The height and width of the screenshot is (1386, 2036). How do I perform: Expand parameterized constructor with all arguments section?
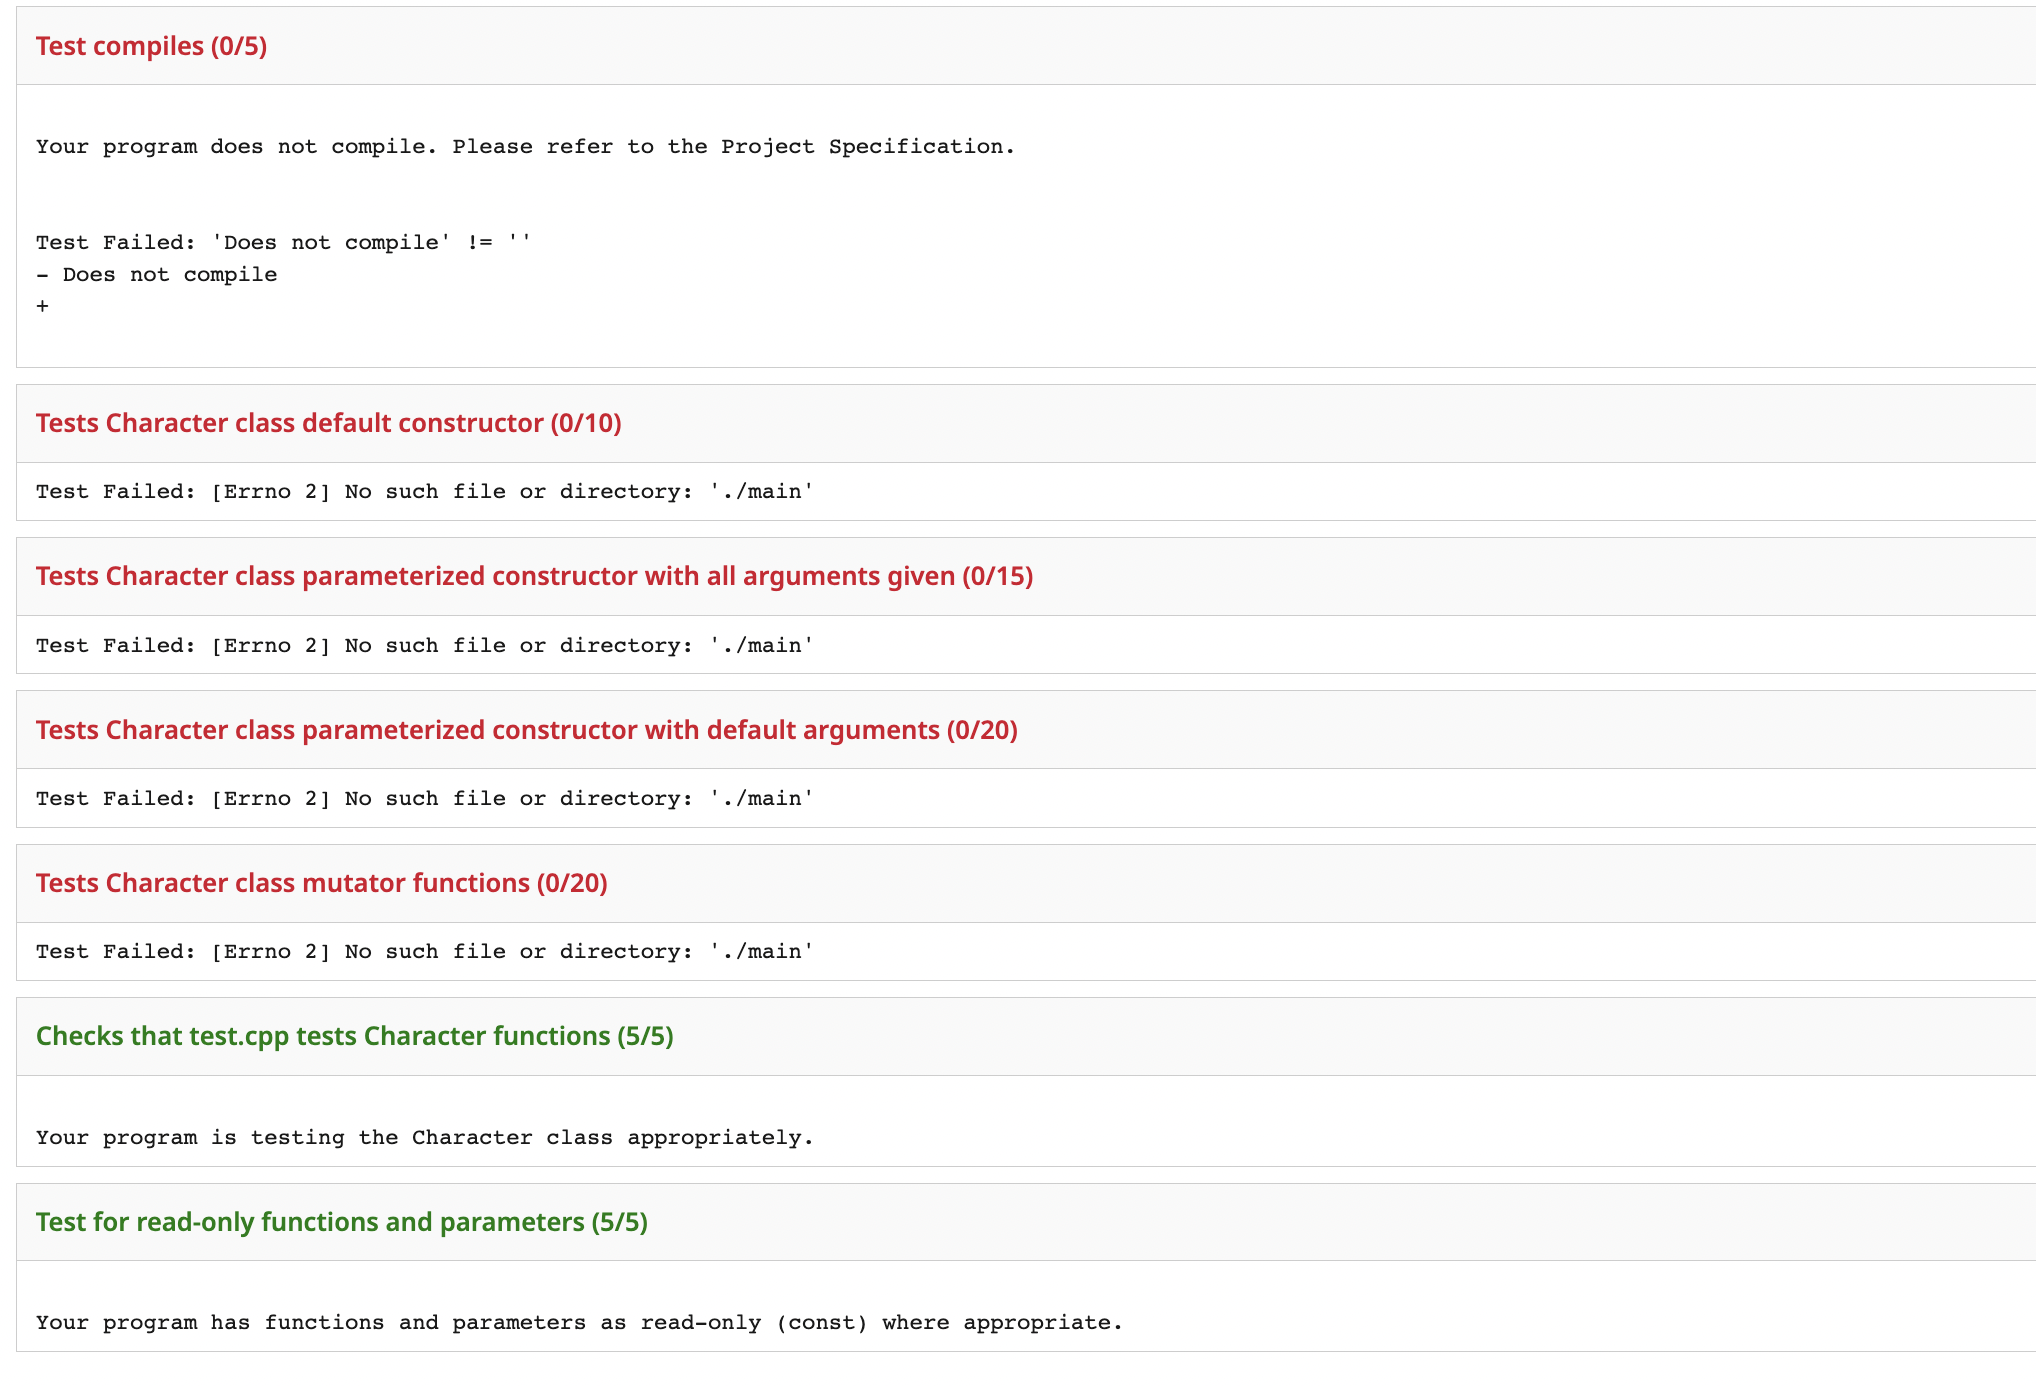534,576
